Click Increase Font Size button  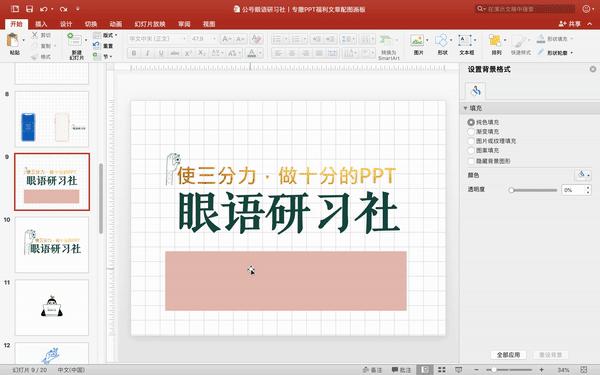click(227, 39)
